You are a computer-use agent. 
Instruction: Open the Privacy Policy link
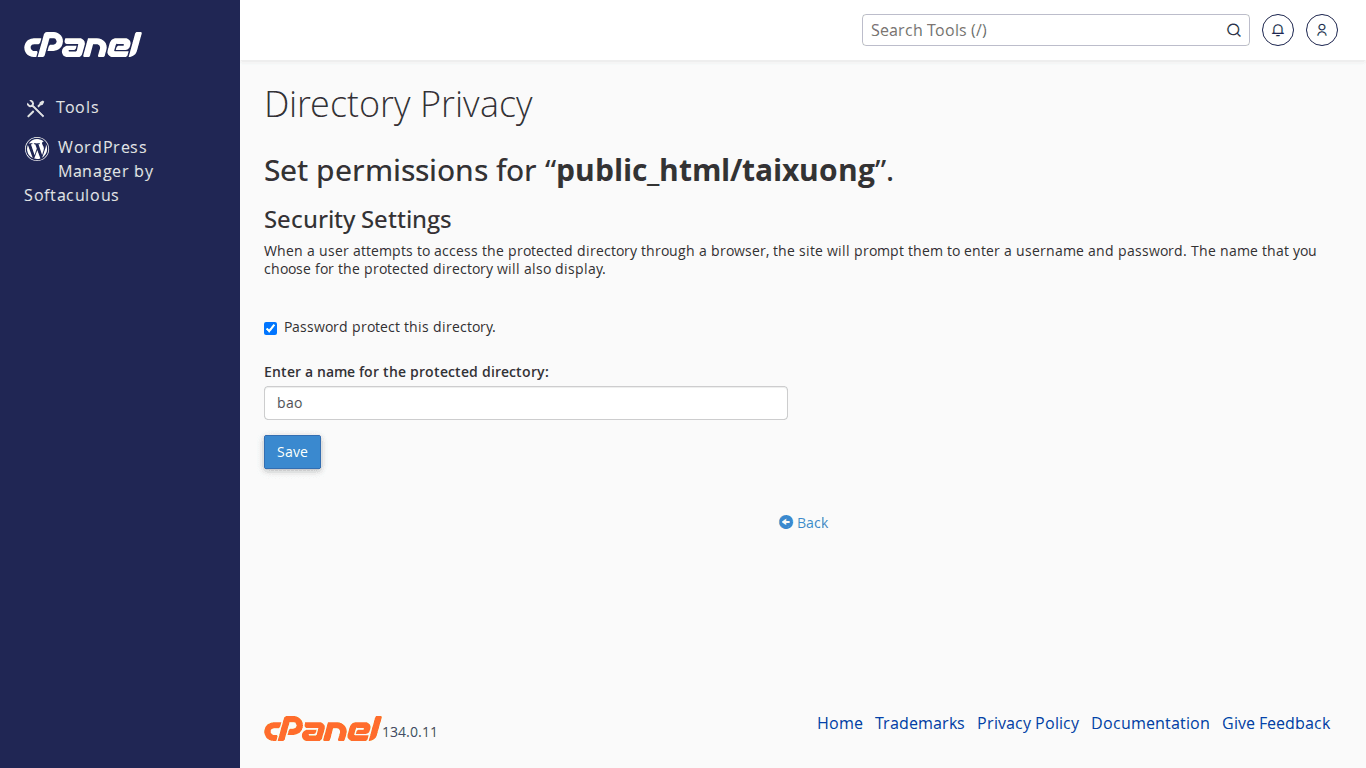pos(1027,723)
